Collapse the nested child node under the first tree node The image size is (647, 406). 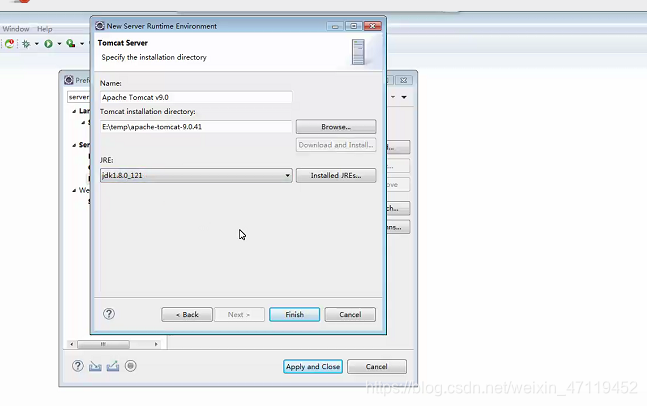(x=83, y=123)
